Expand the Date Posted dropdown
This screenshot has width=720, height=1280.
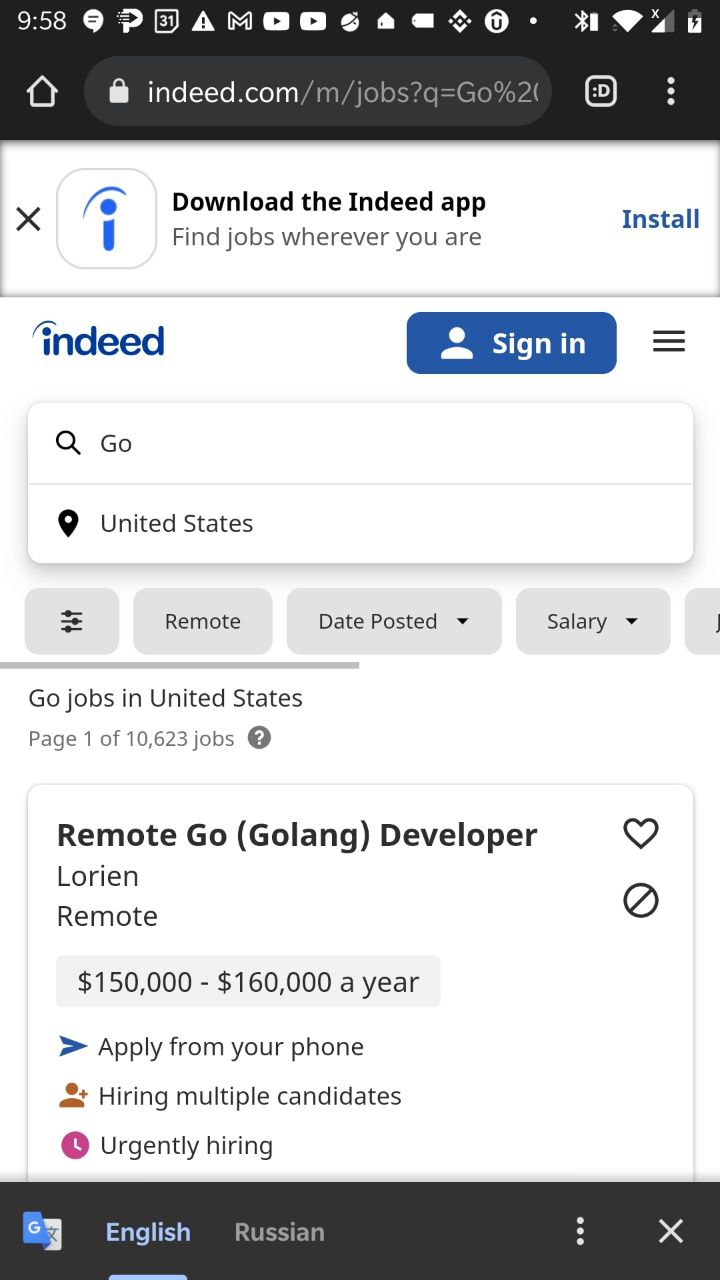(394, 621)
